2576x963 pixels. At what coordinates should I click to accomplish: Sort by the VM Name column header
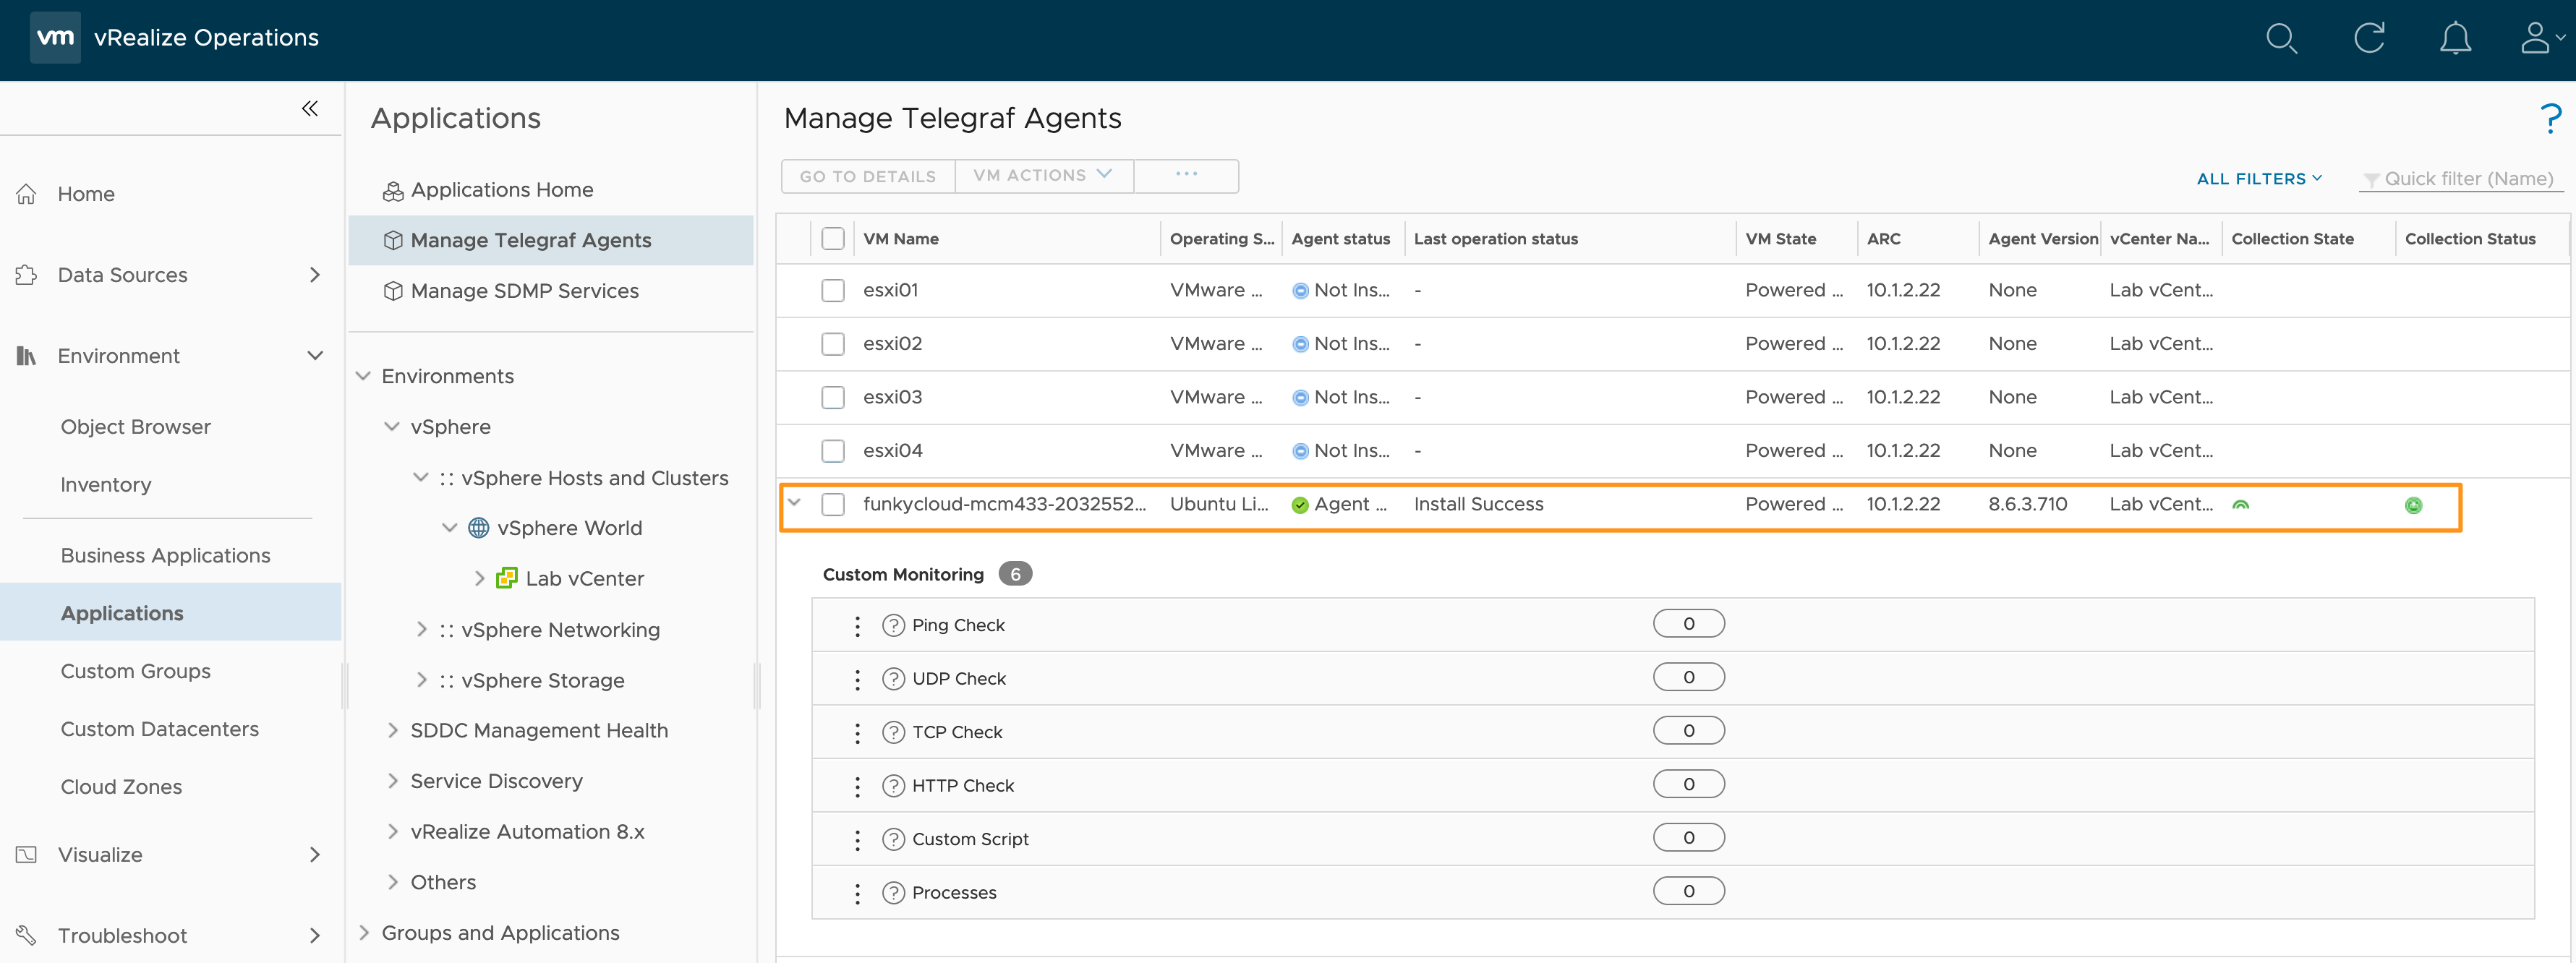[x=900, y=239]
